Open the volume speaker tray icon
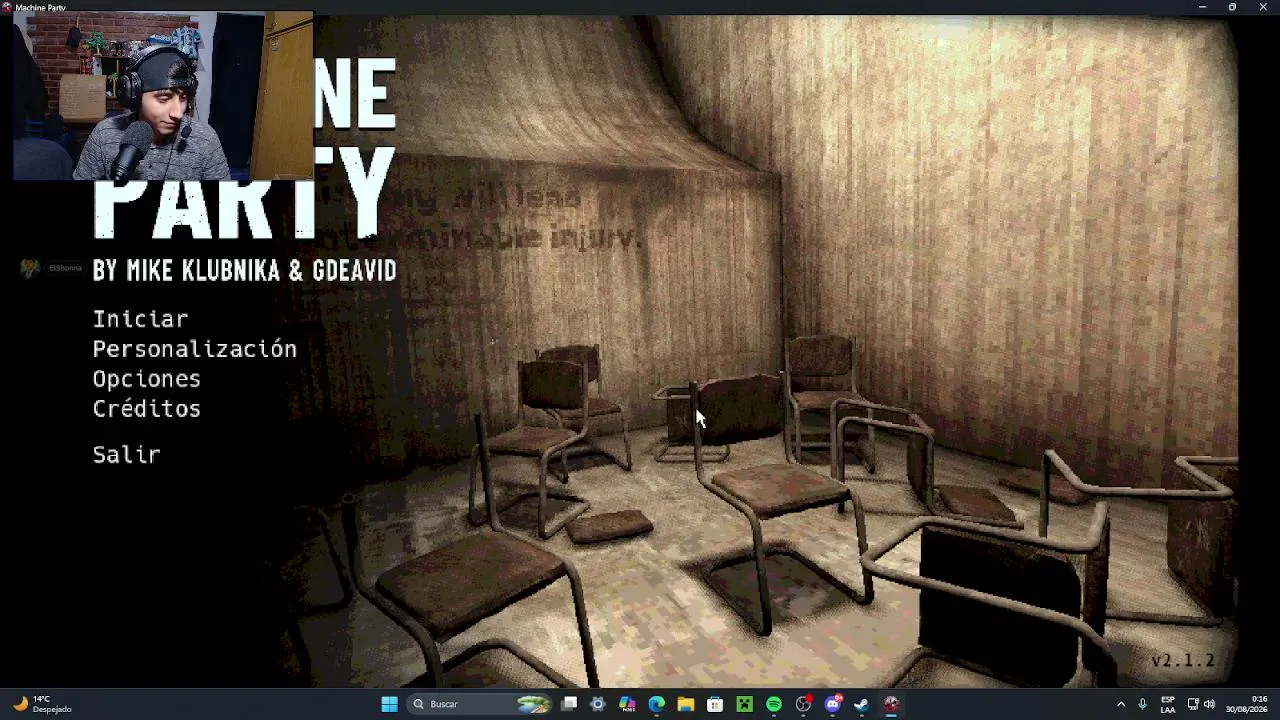This screenshot has width=1280, height=720. (1209, 704)
